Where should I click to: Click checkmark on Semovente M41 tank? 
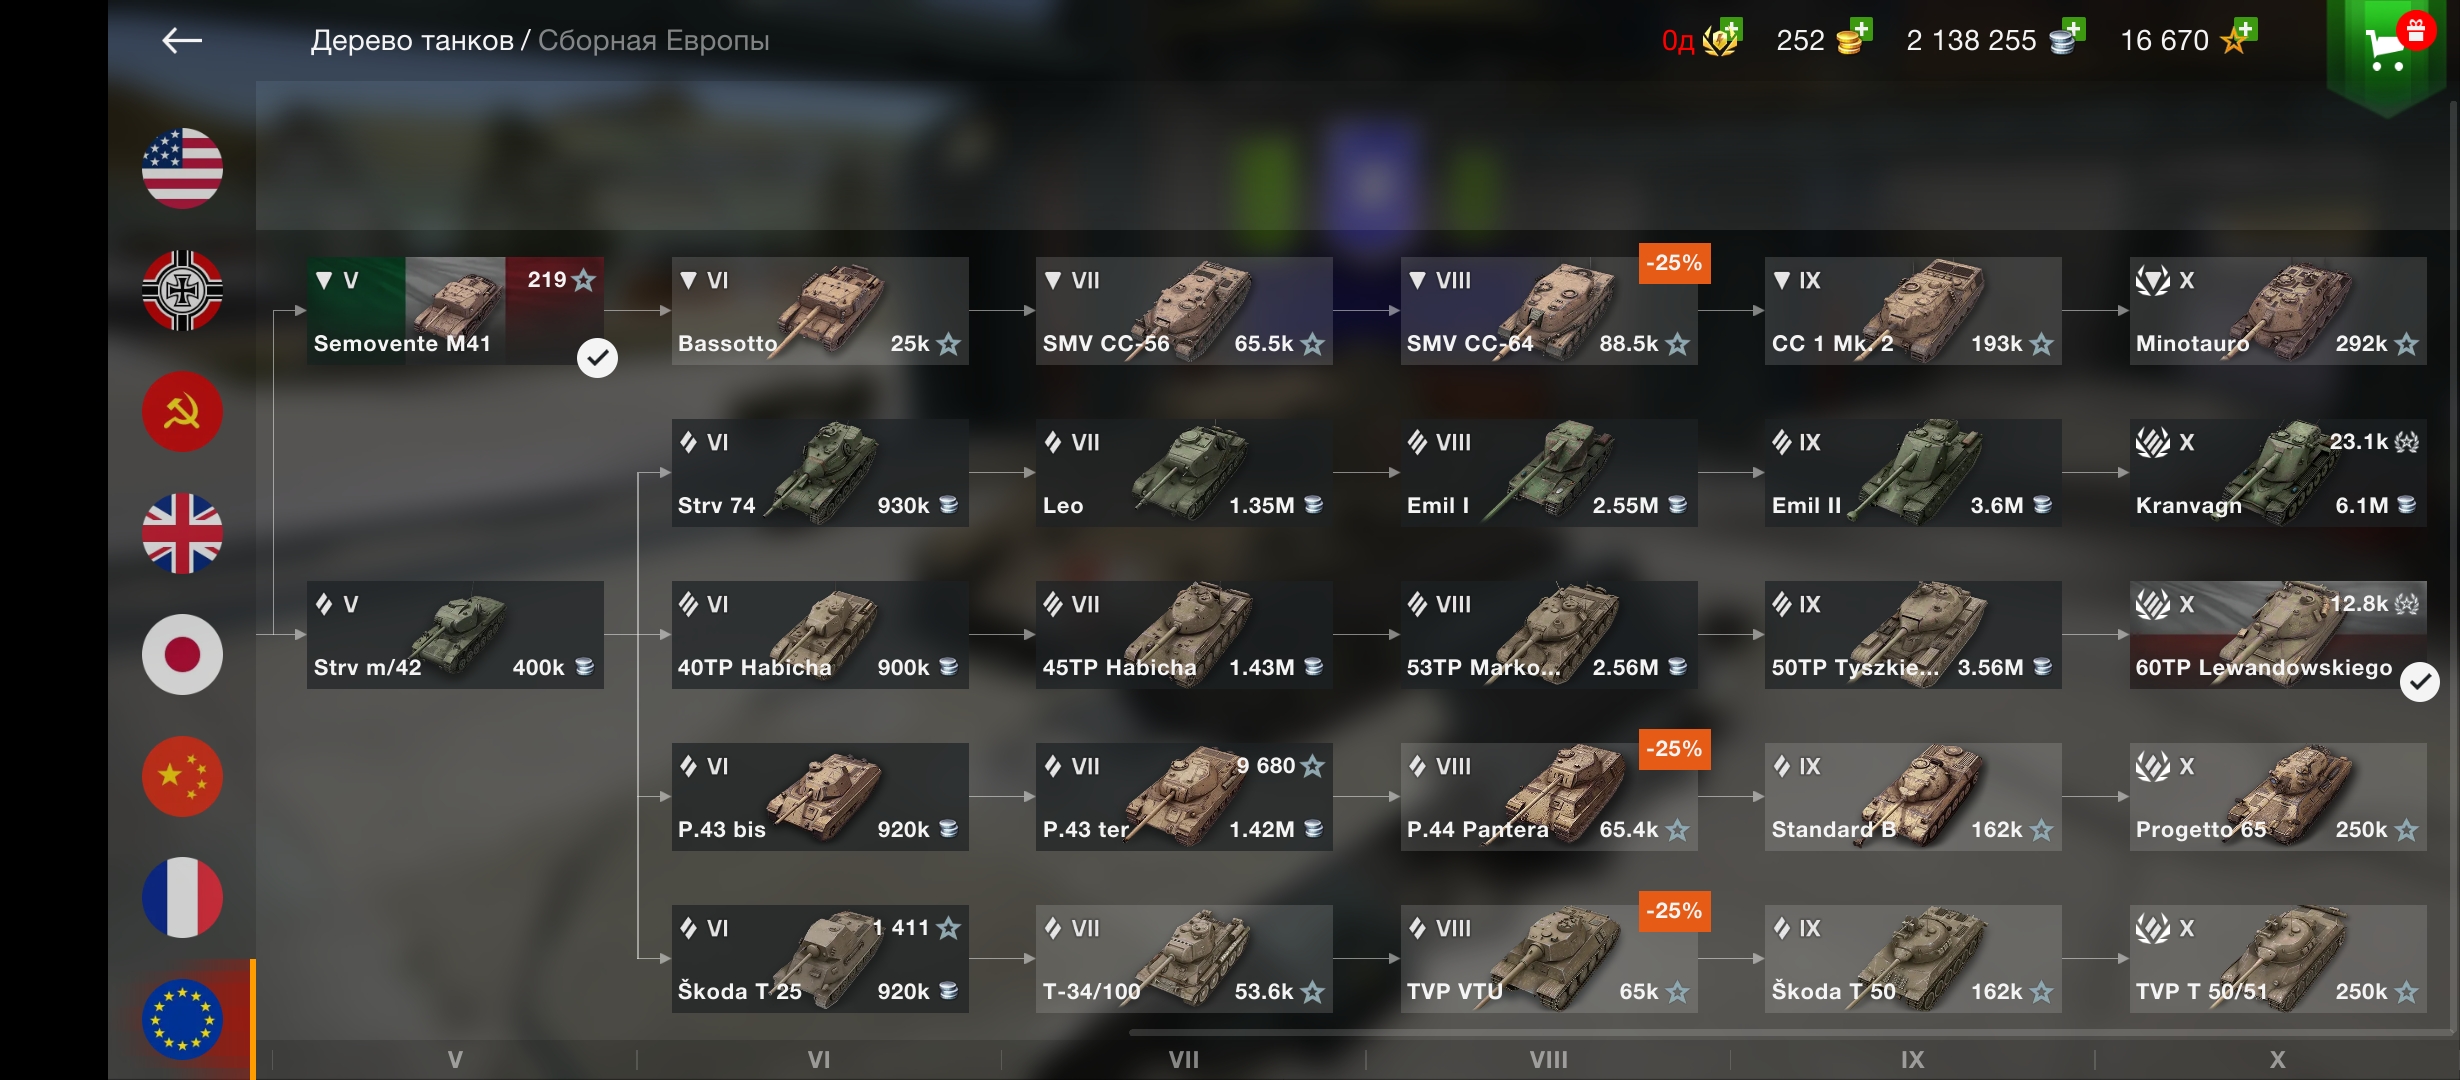(x=597, y=358)
